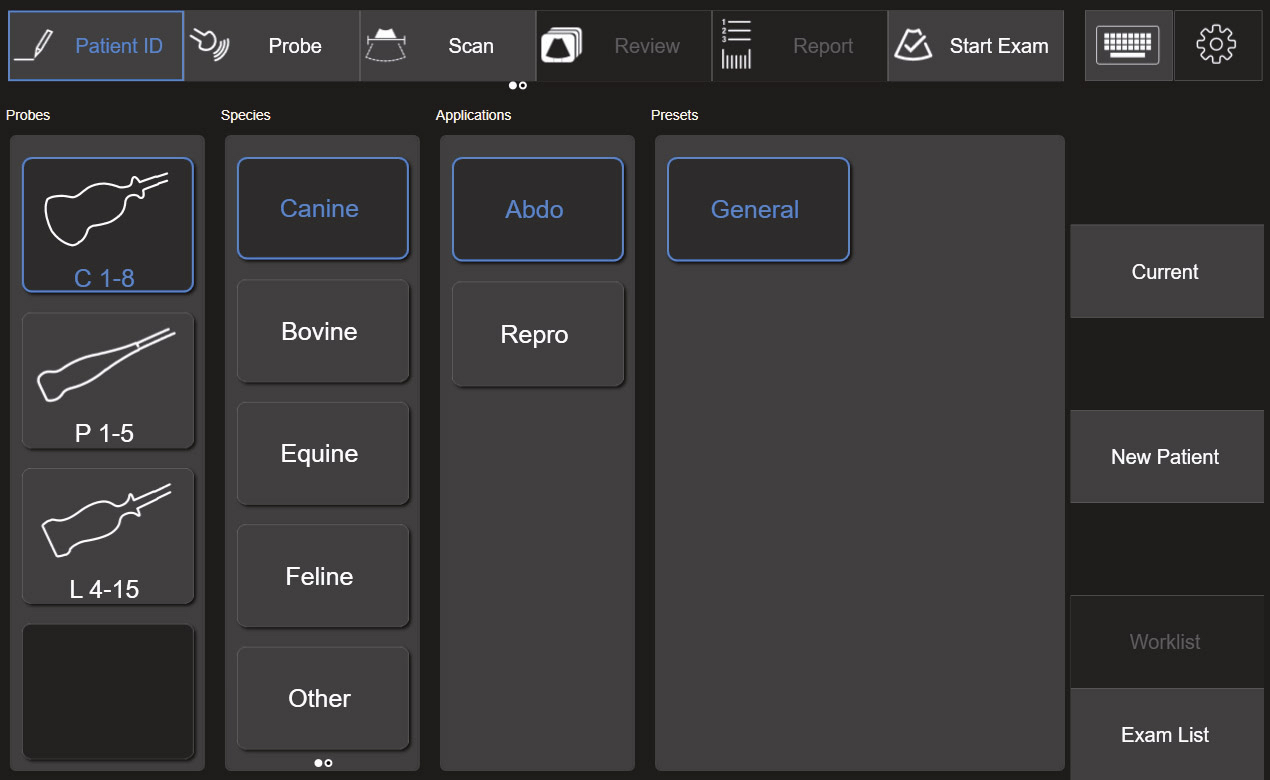Viewport: 1270px width, 780px height.
Task: Click the Current patient button
Action: coord(1167,272)
